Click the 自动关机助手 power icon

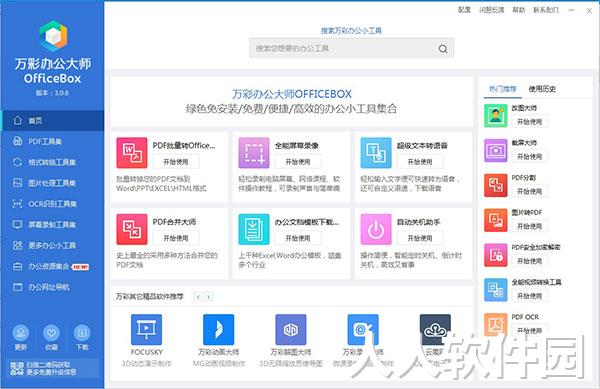[376, 229]
